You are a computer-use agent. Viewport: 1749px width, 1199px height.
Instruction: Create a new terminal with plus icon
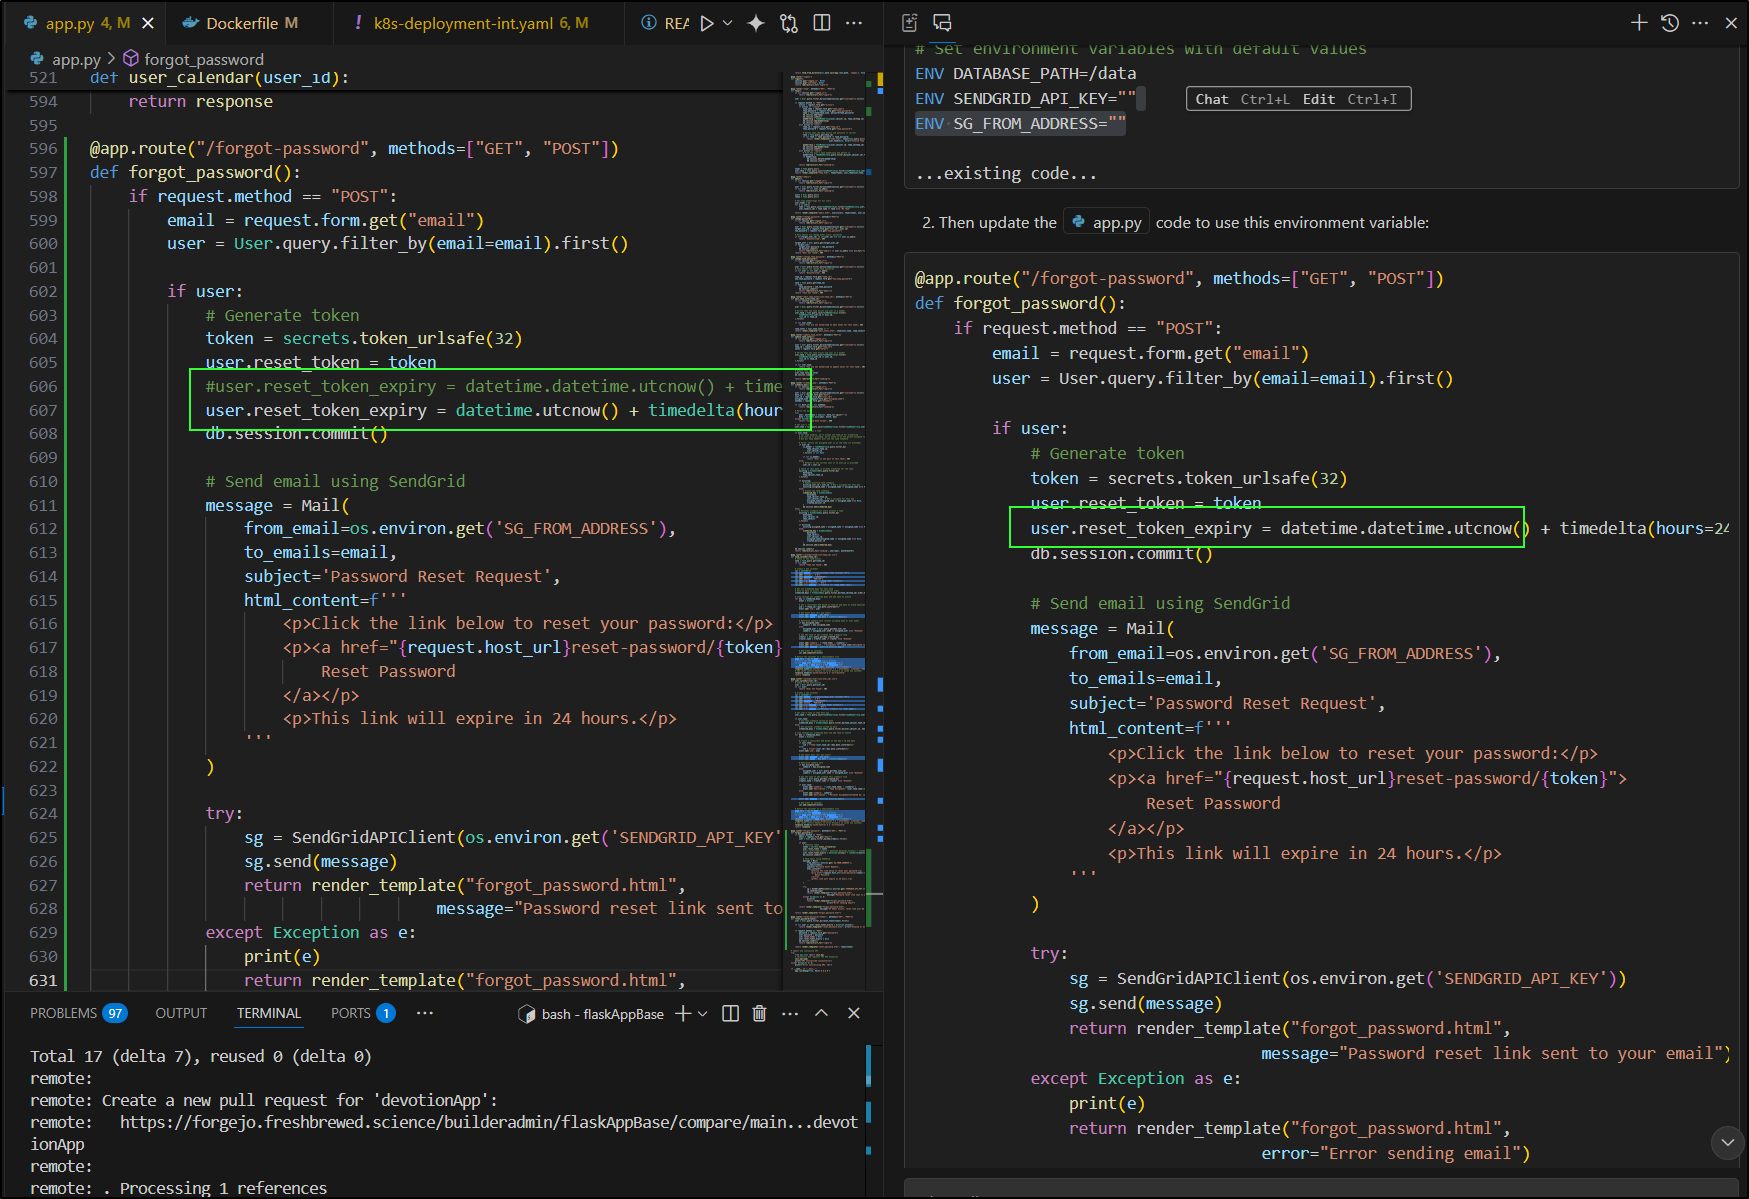pos(683,1013)
